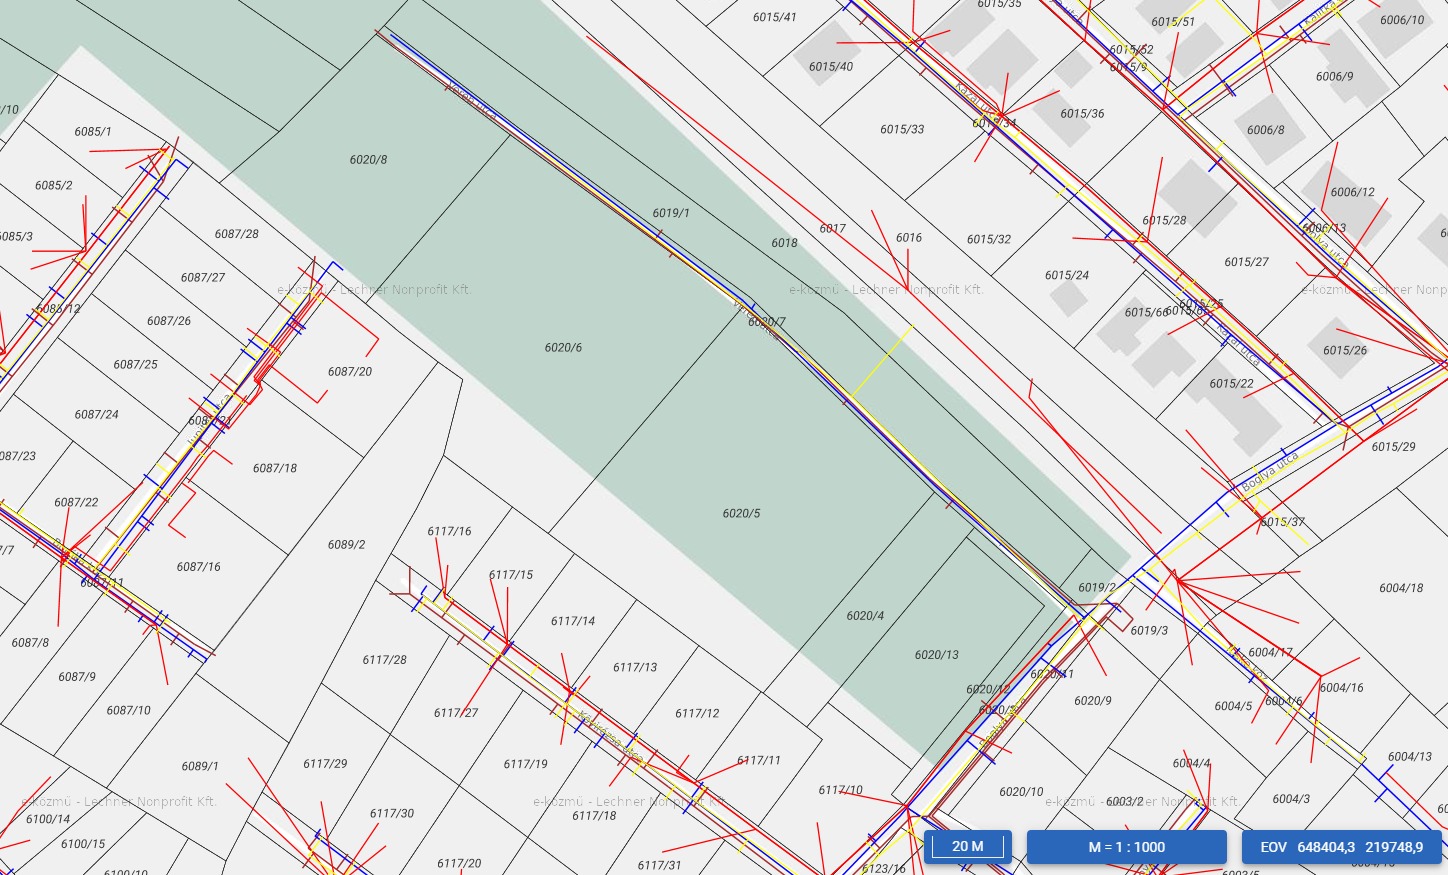1448x875 pixels.
Task: Select parcel 6117/28 on the map
Action: [384, 660]
